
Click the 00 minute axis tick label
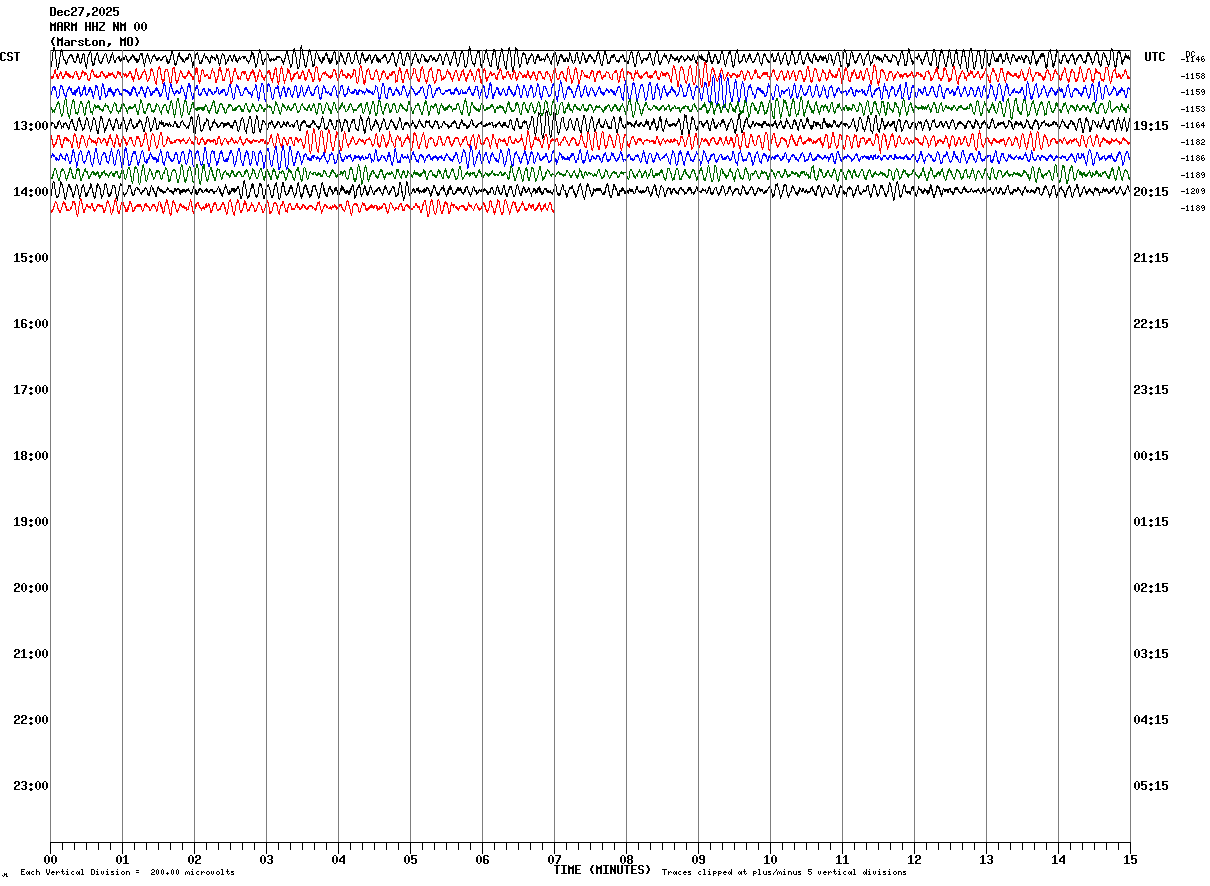[50, 860]
